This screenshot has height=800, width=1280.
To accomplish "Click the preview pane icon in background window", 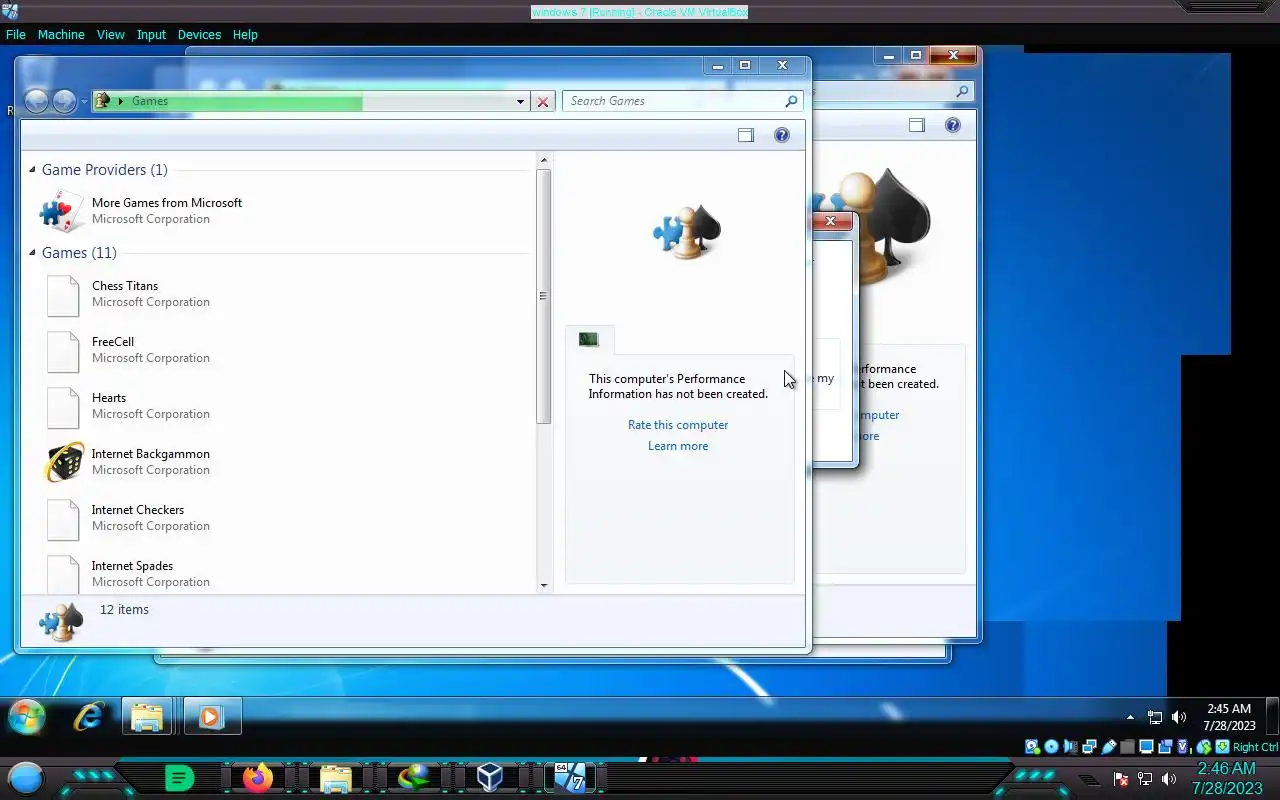I will 917,125.
